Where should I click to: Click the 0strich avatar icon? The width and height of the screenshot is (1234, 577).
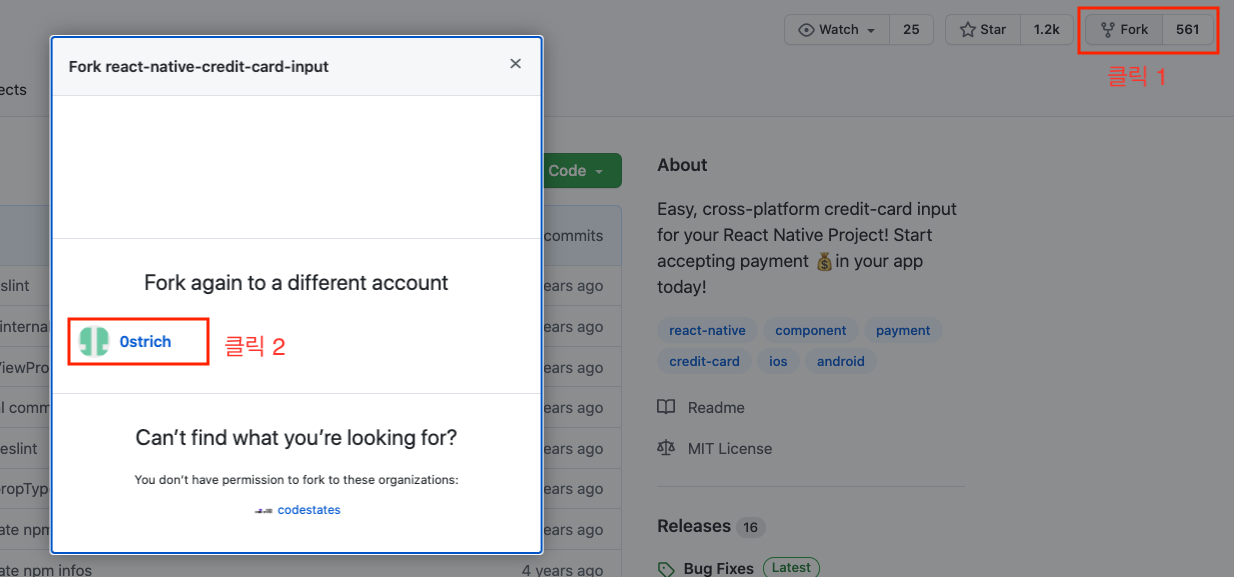click(x=94, y=342)
